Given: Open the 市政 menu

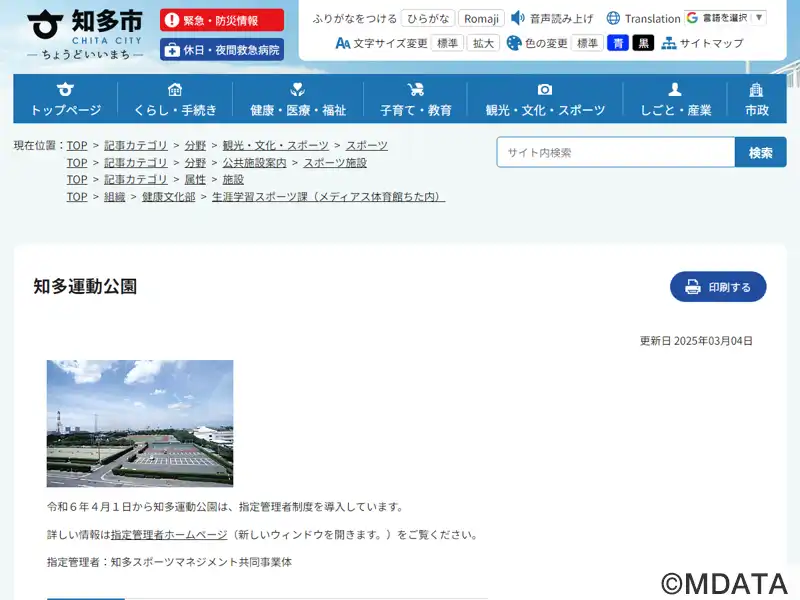Looking at the screenshot, I should pyautogui.click(x=757, y=99).
